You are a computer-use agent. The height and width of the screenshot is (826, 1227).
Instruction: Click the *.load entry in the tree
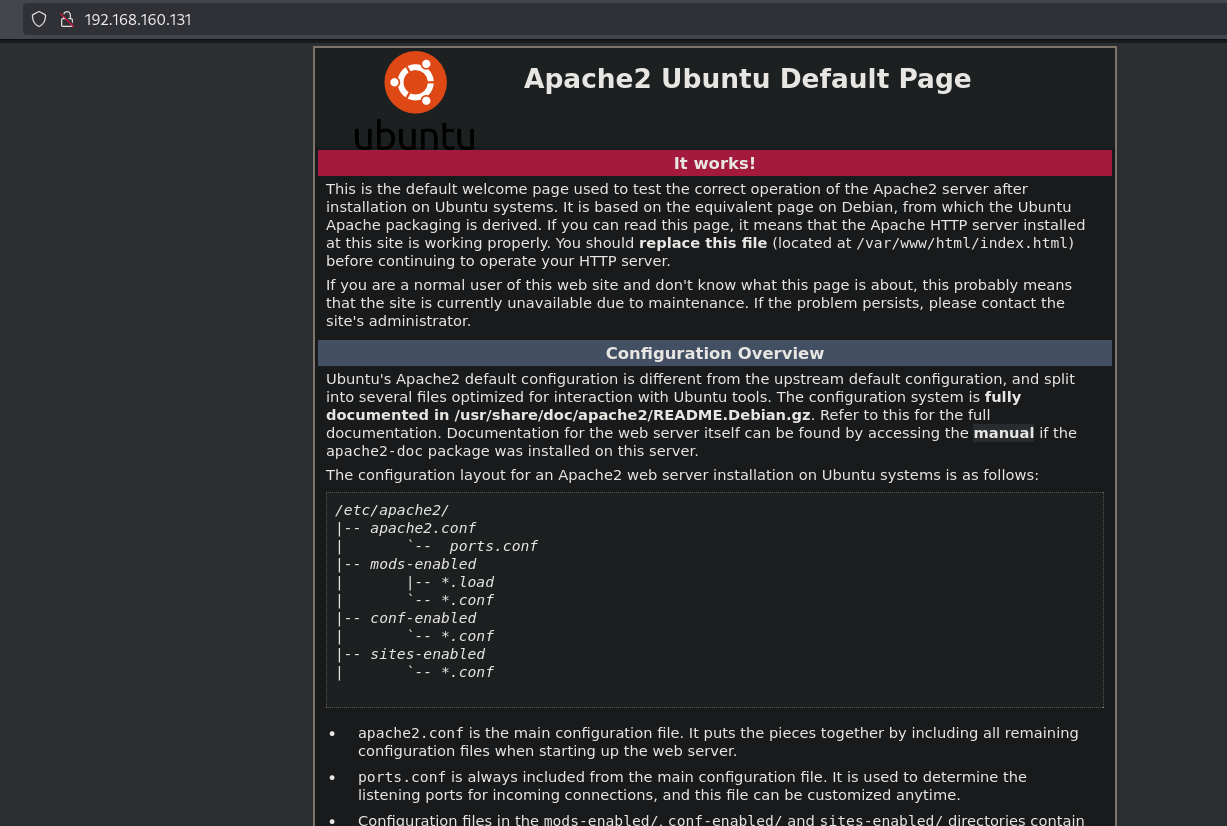(467, 582)
